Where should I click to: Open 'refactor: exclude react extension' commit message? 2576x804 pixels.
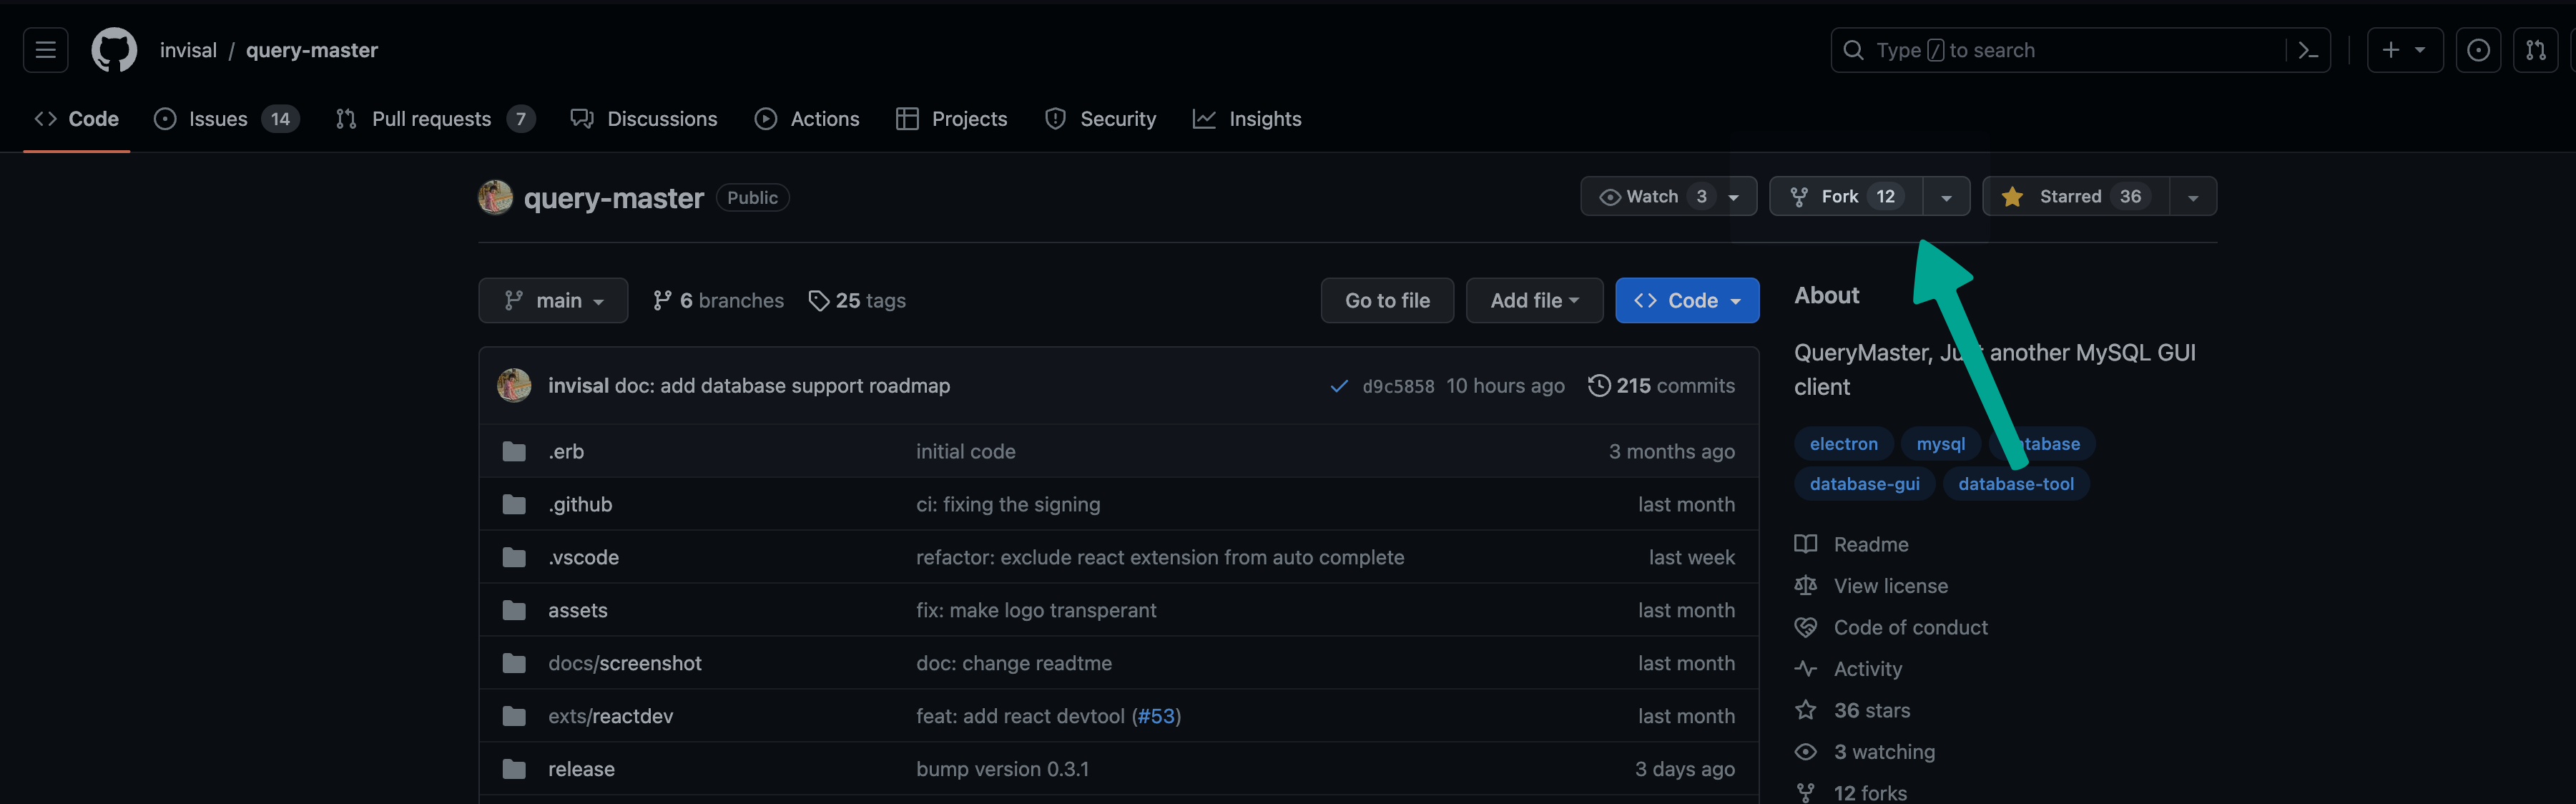pos(1160,557)
